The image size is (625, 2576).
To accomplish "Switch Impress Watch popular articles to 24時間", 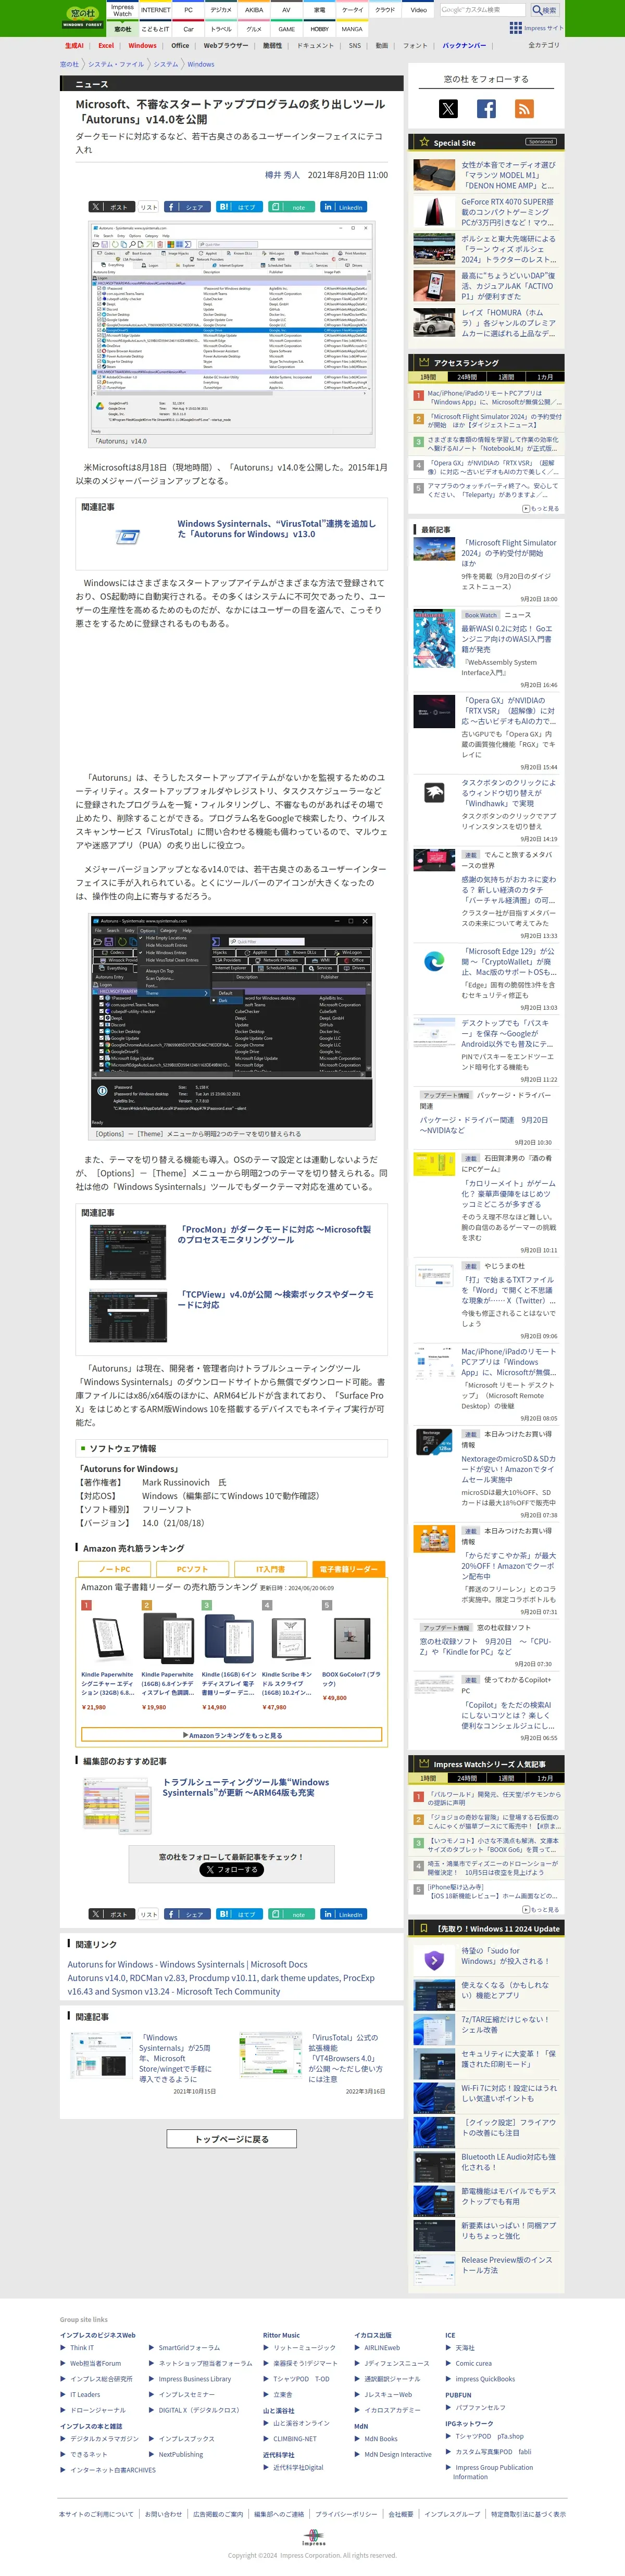I will (467, 1778).
